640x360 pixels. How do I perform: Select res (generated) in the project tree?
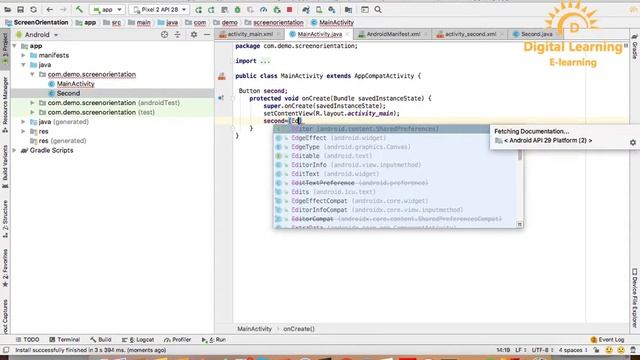pyautogui.click(x=62, y=141)
